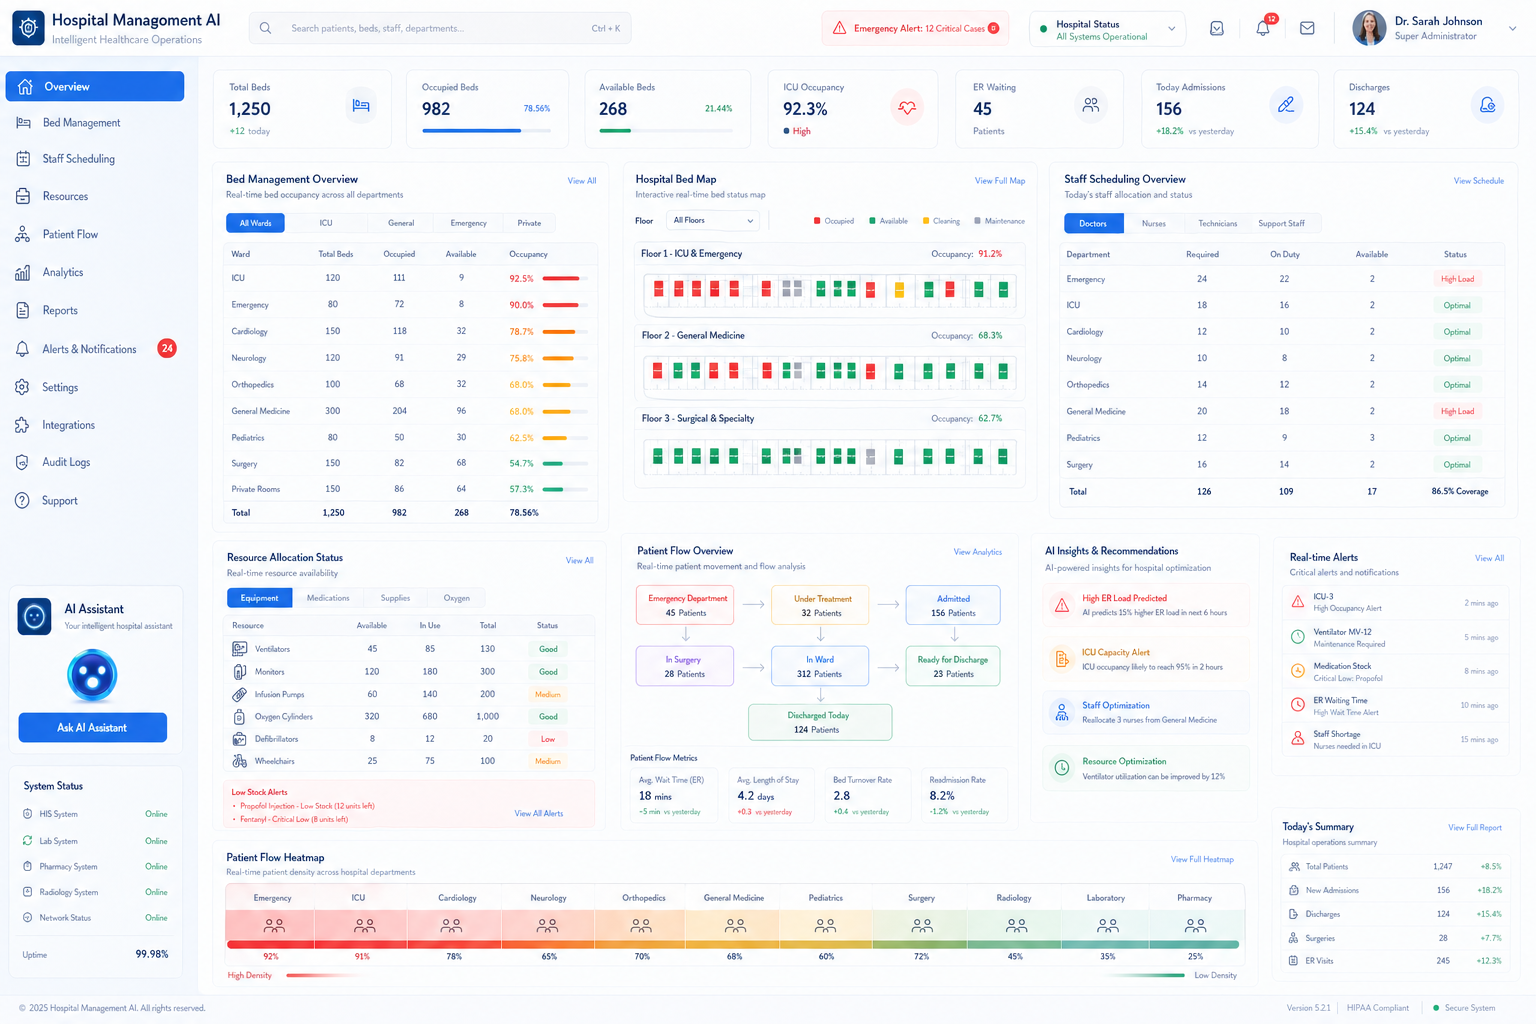Open Reports document icon in sidebar

(23, 310)
